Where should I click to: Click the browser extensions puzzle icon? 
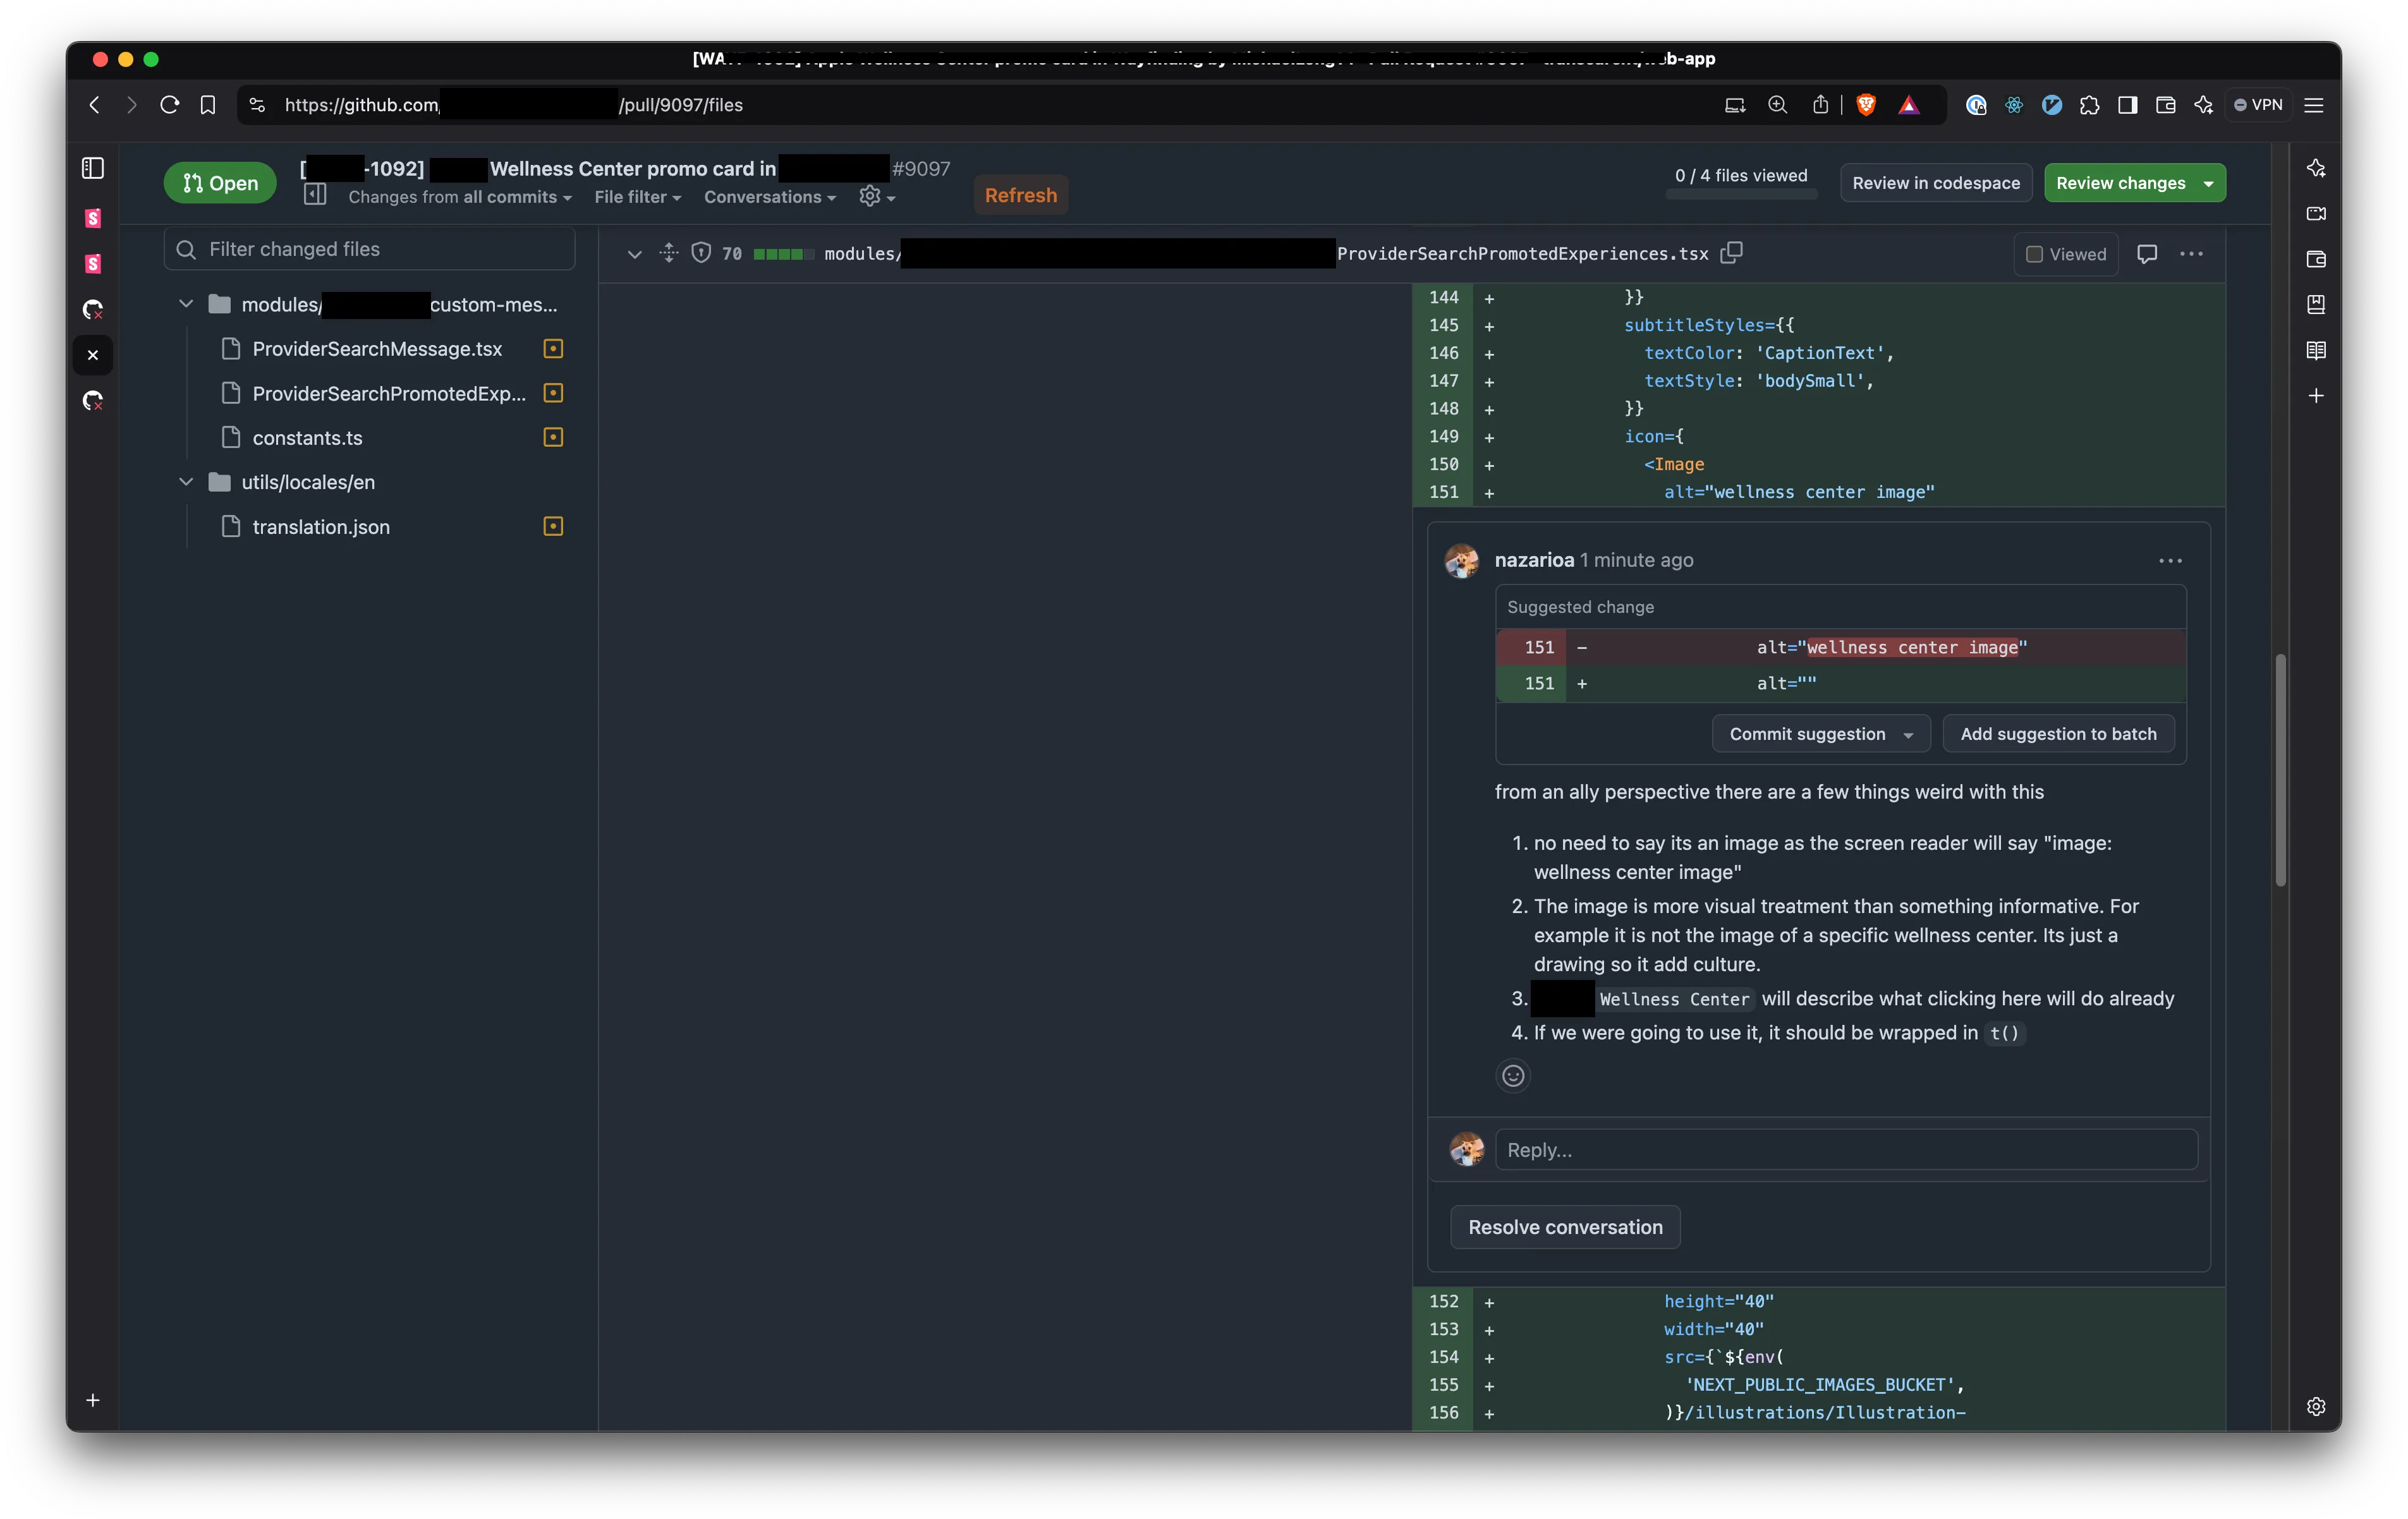[2089, 105]
